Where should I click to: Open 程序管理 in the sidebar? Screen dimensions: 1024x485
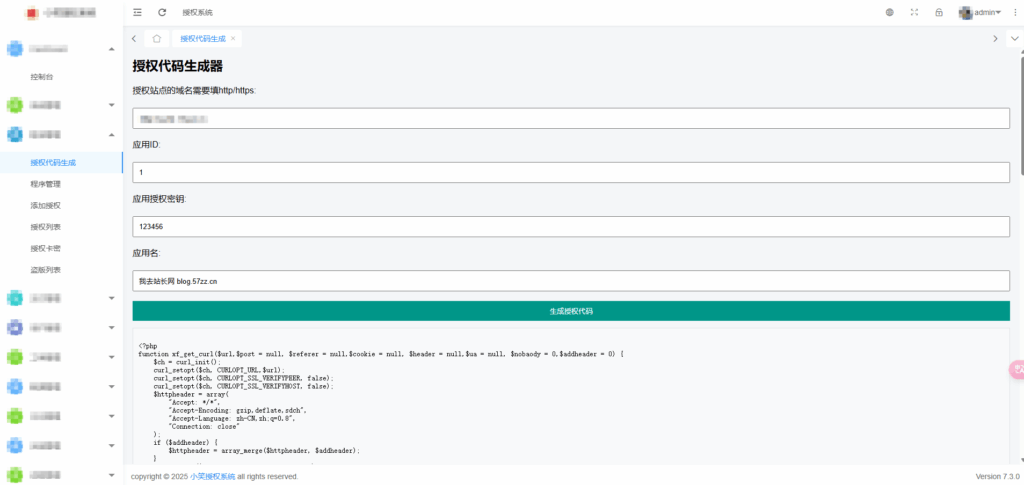pyautogui.click(x=46, y=184)
